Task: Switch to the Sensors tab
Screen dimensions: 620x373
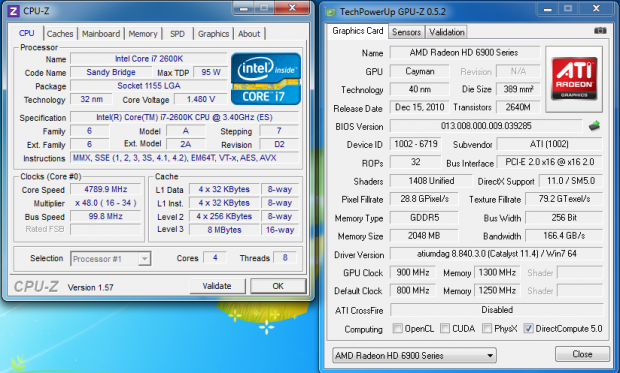Action: 406,32
